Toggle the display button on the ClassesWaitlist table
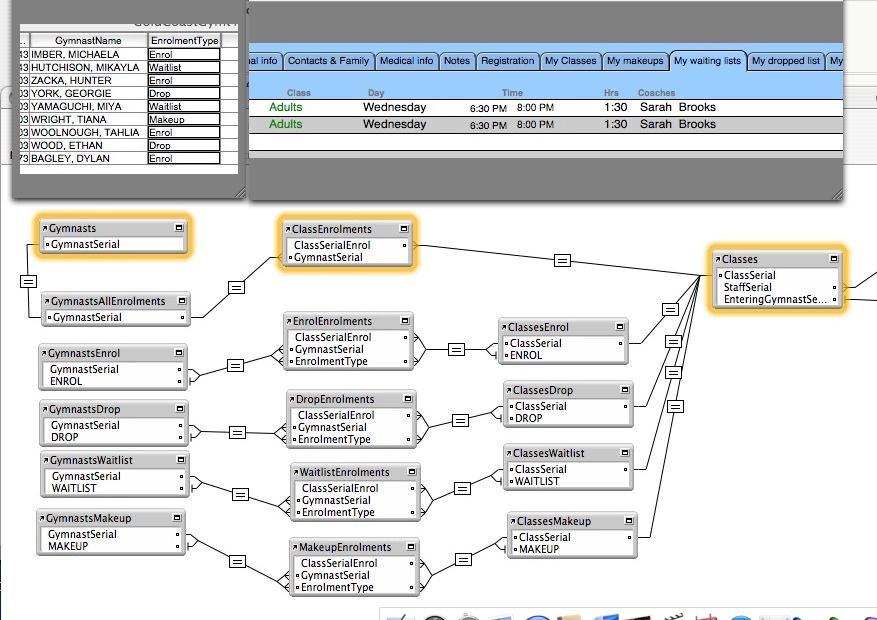The image size is (877, 620). (624, 453)
